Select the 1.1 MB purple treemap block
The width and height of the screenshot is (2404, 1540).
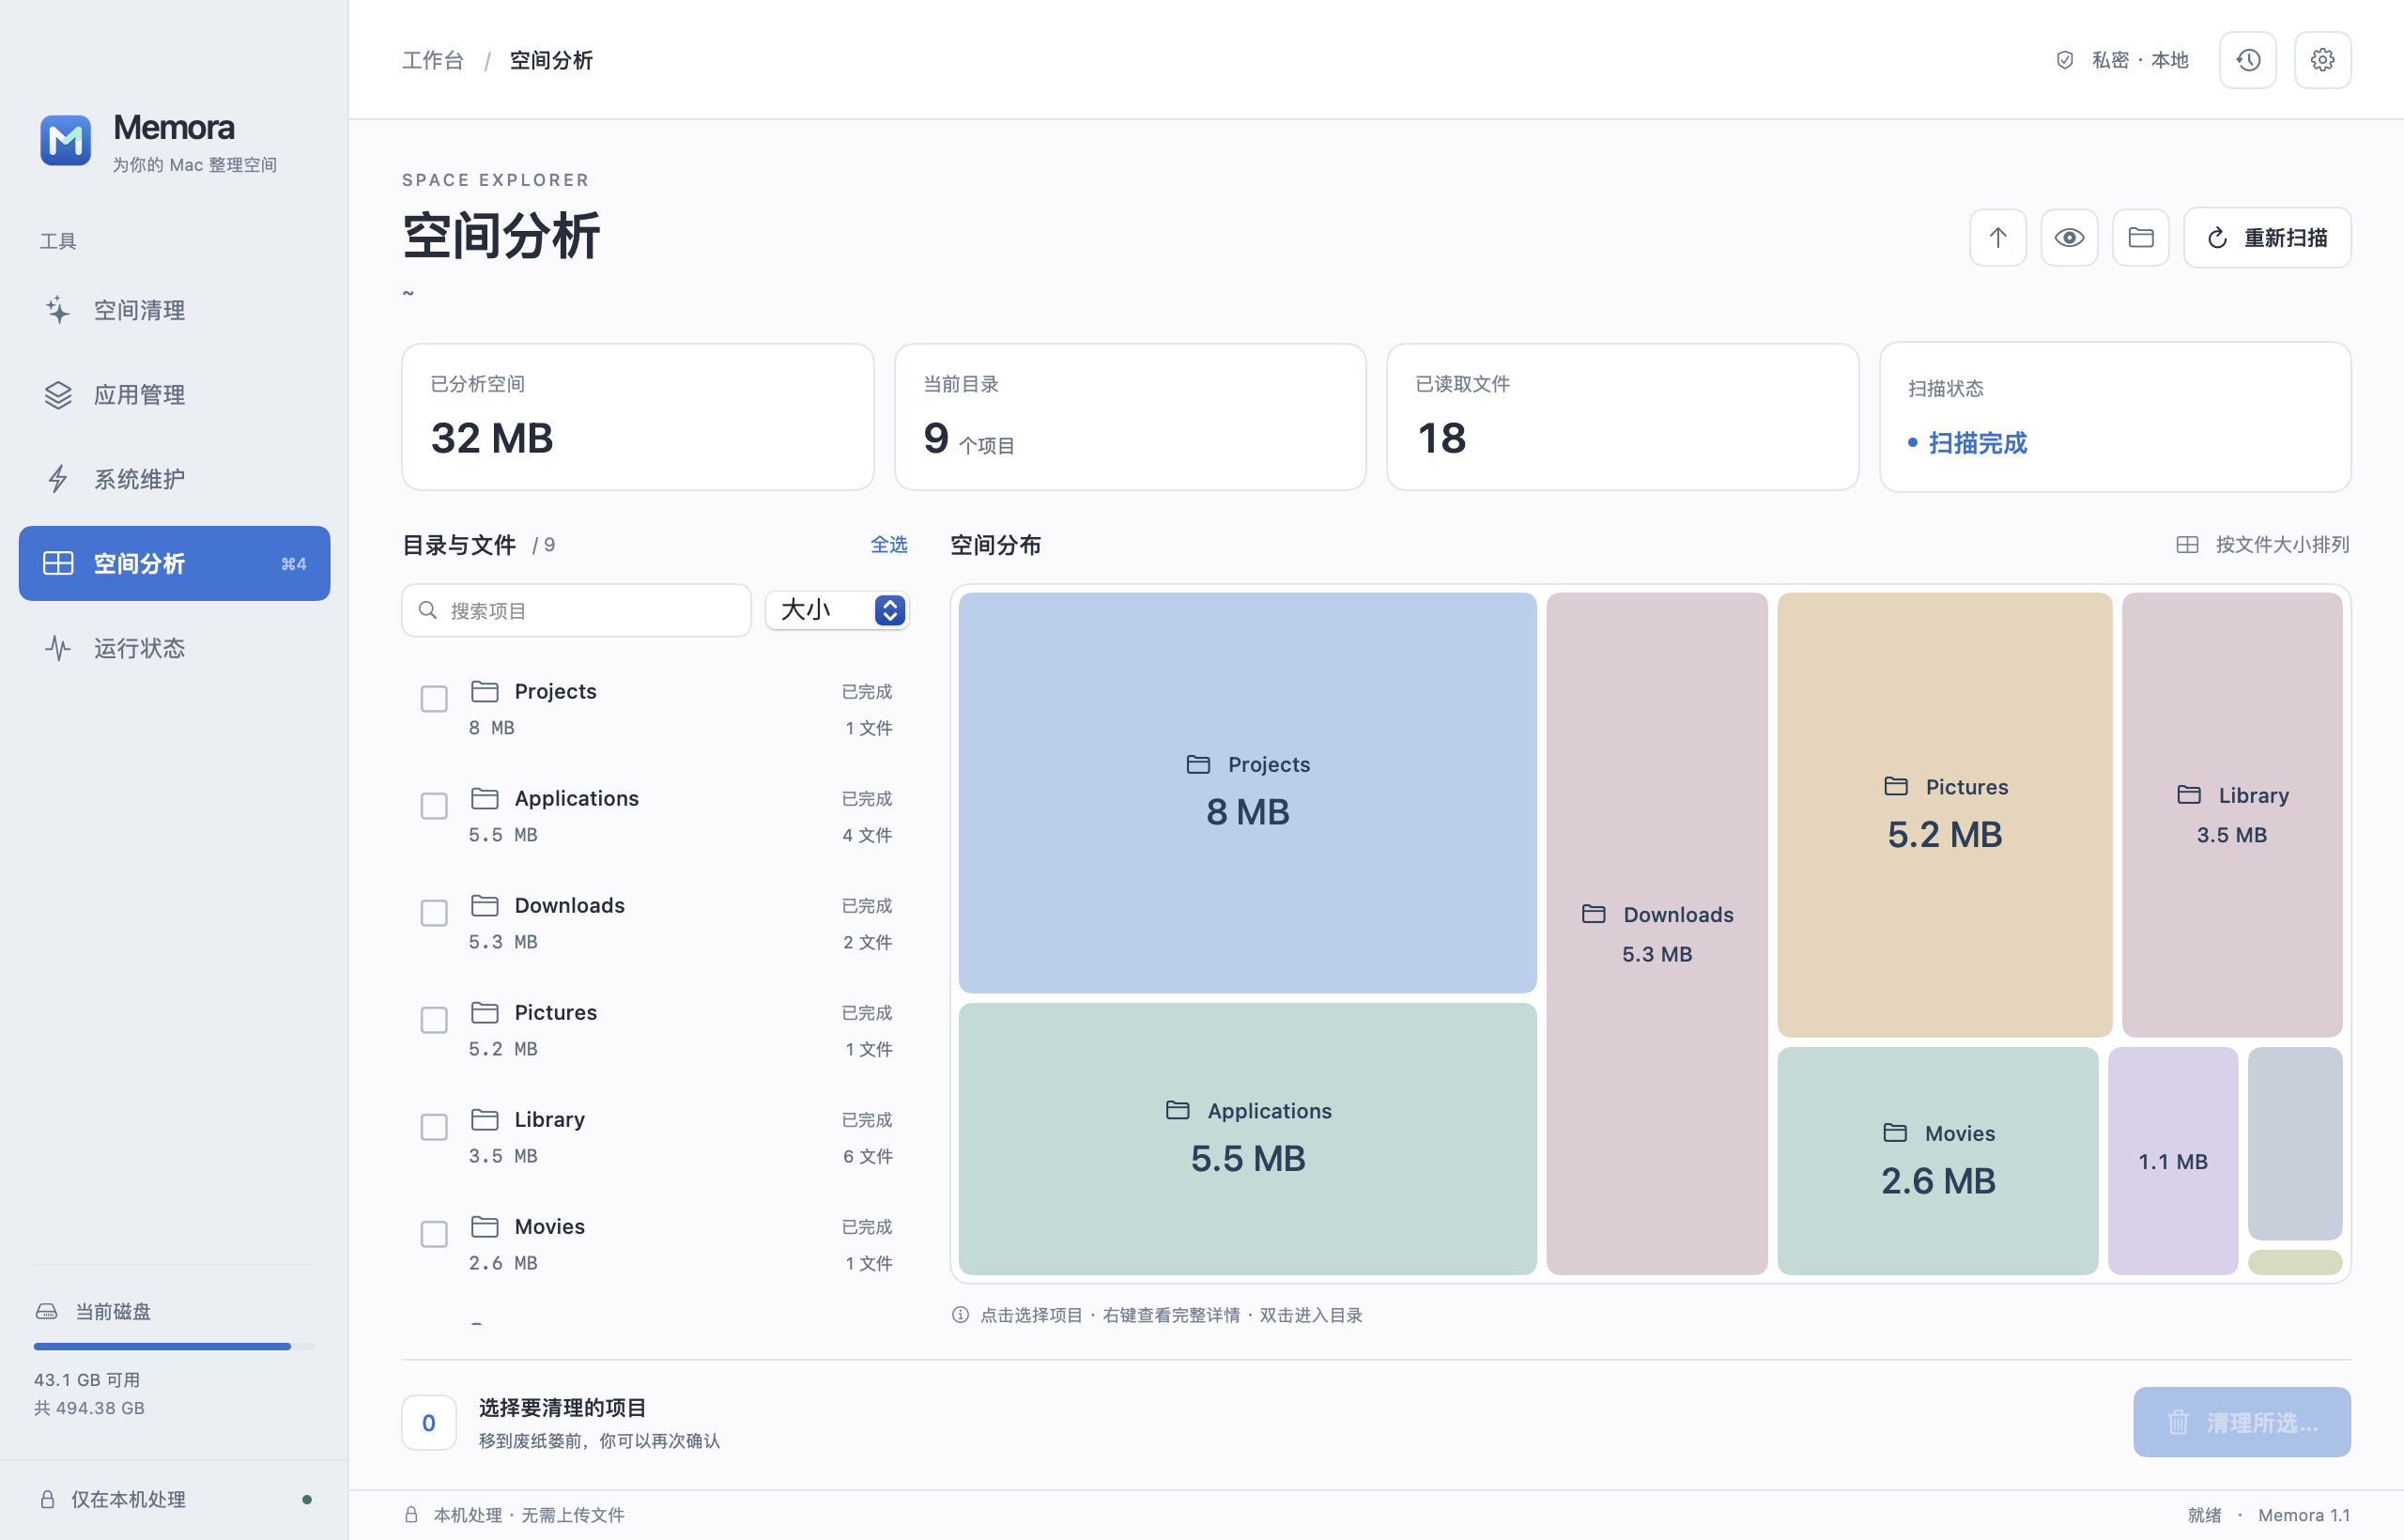2173,1161
